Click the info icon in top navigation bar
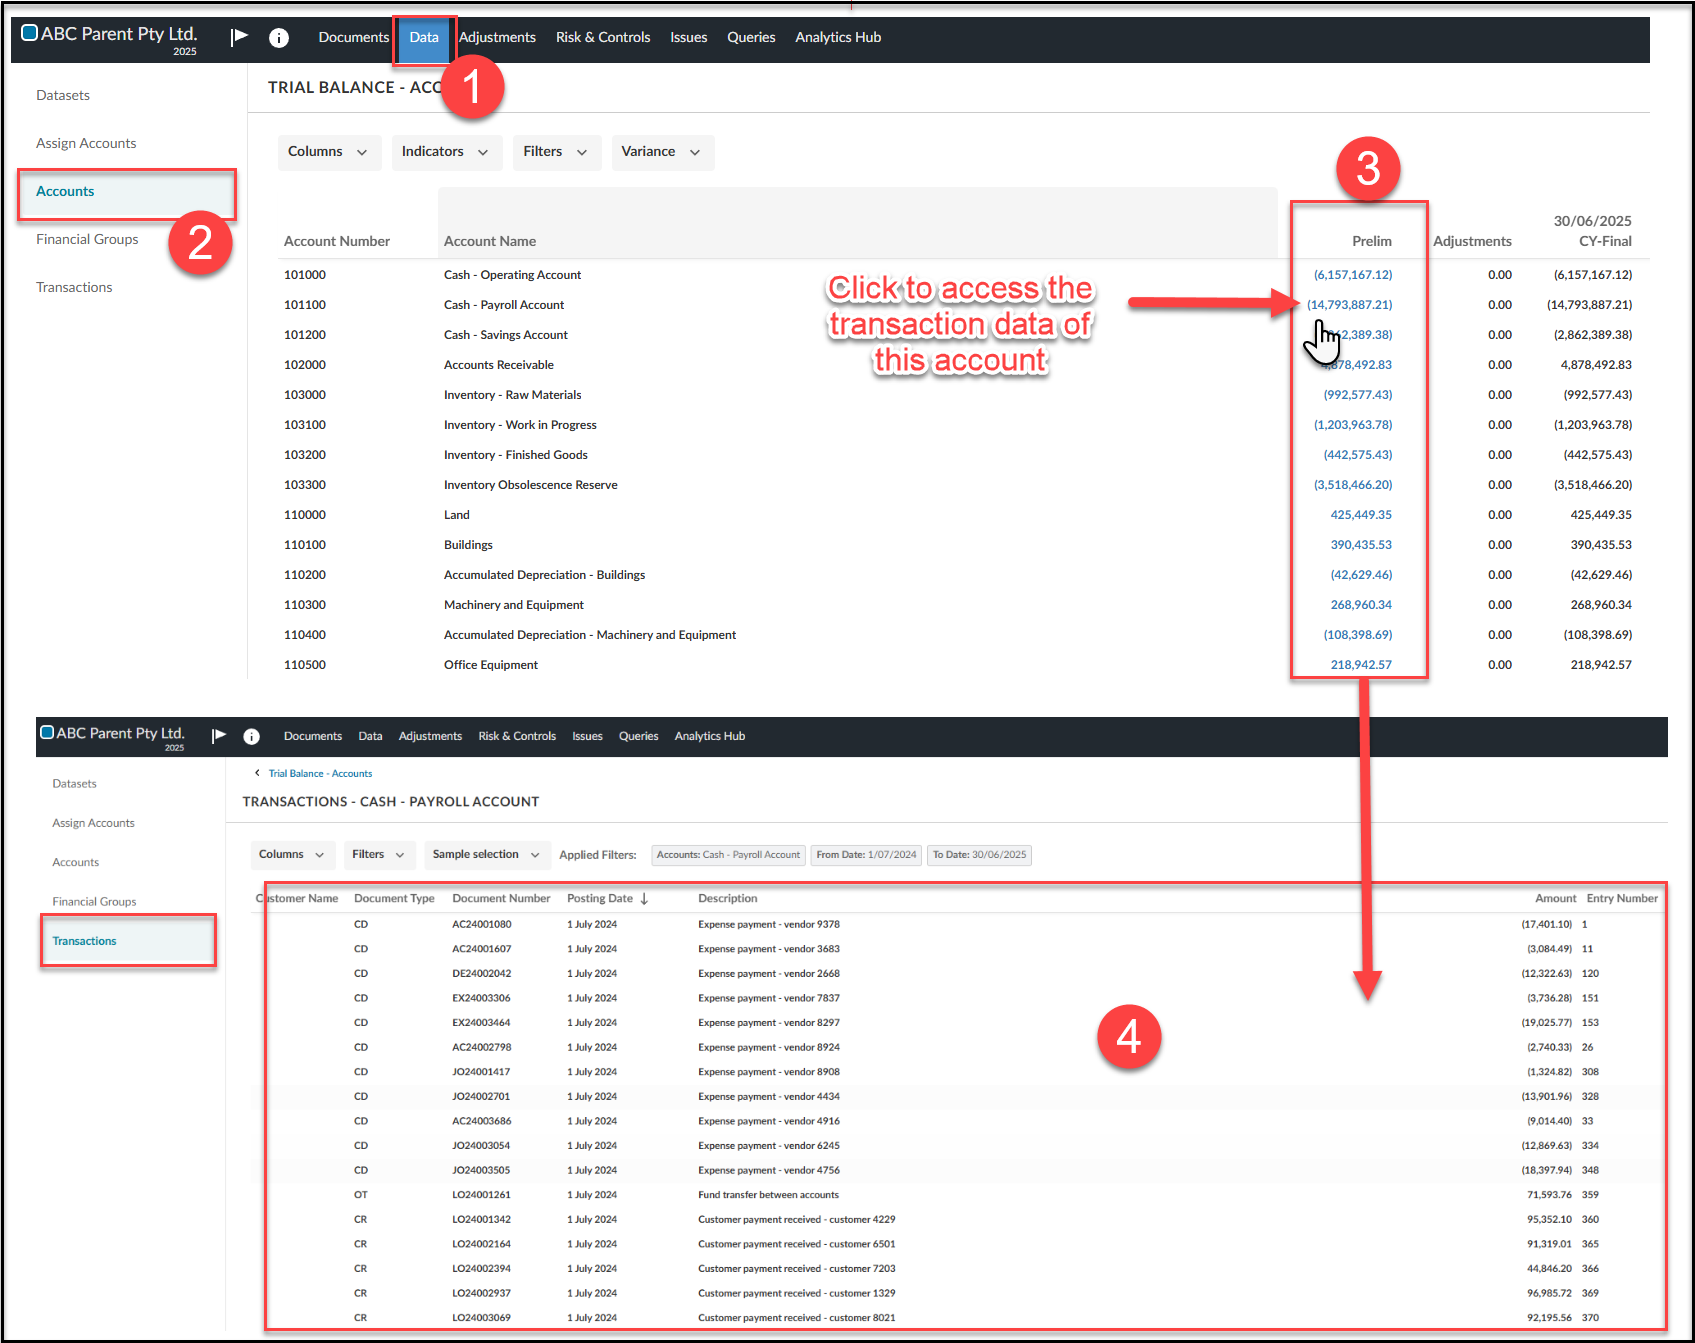The image size is (1695, 1343). (x=279, y=38)
